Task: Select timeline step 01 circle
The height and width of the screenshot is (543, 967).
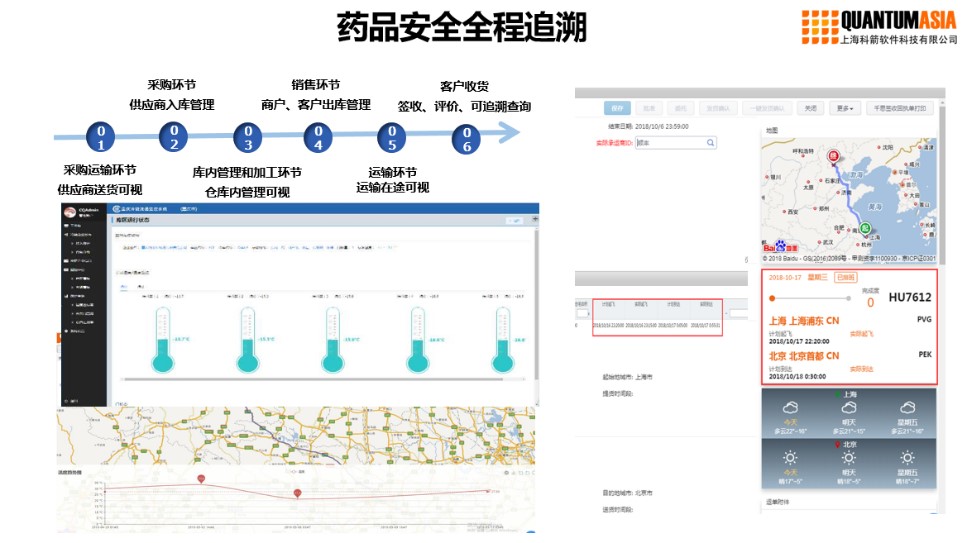Action: click(100, 137)
